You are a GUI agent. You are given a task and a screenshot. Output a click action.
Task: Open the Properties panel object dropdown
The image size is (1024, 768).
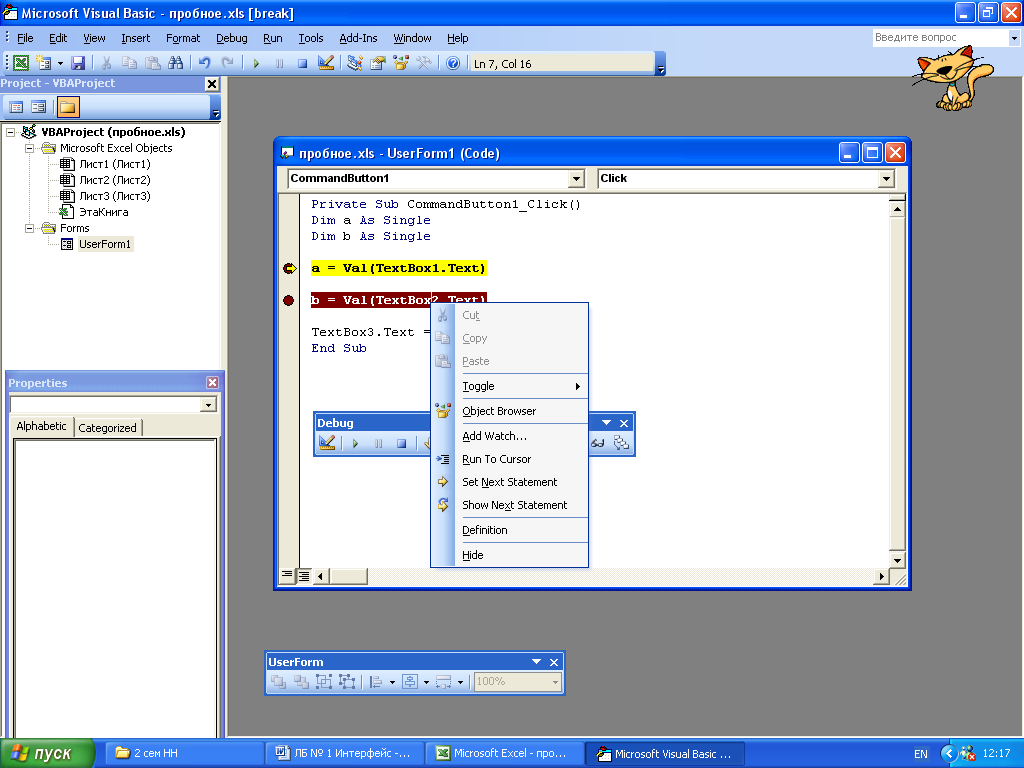coord(208,405)
